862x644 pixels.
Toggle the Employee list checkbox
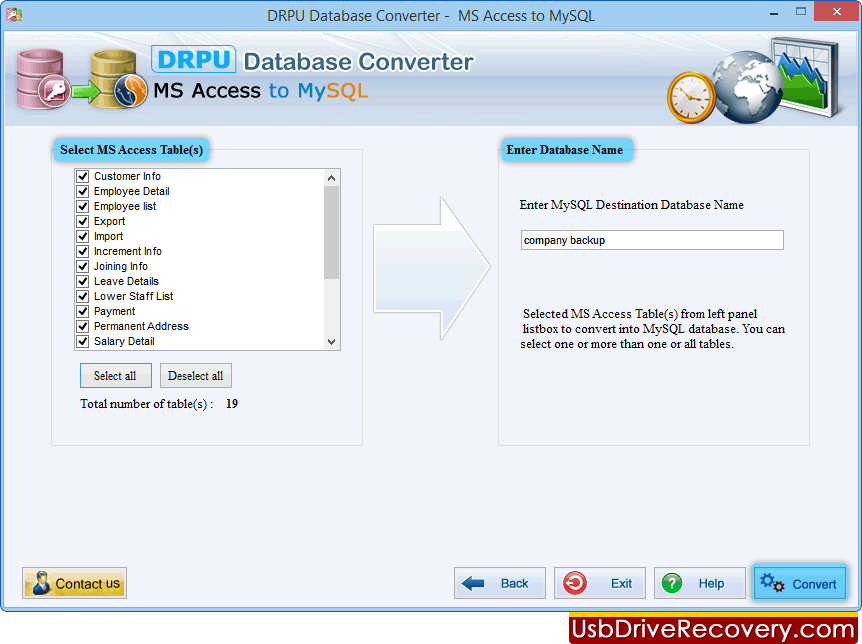click(x=82, y=206)
